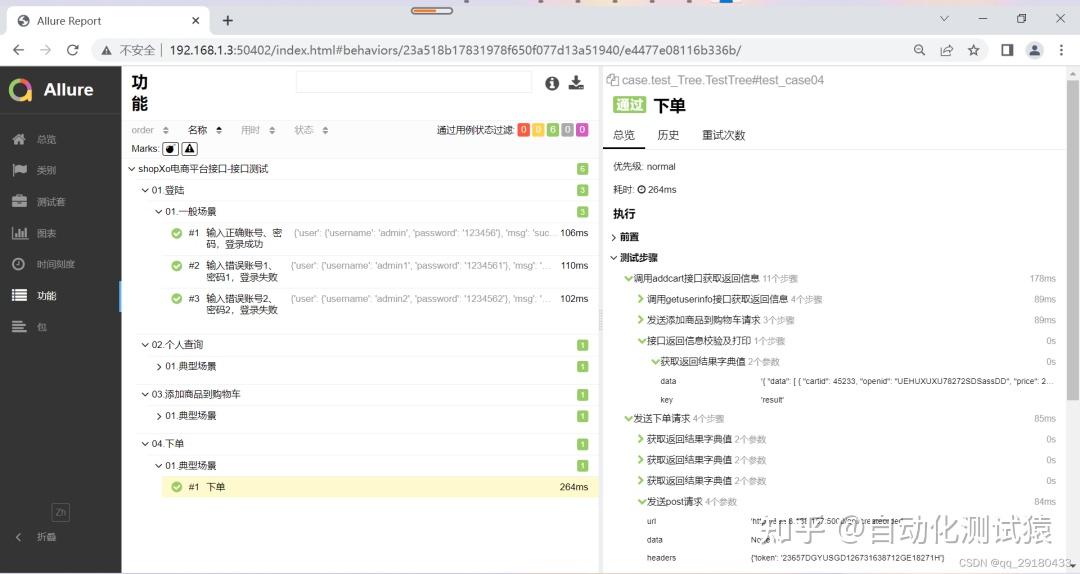This screenshot has height=574, width=1080.
Task: Download the CSV via download icon
Action: (577, 83)
